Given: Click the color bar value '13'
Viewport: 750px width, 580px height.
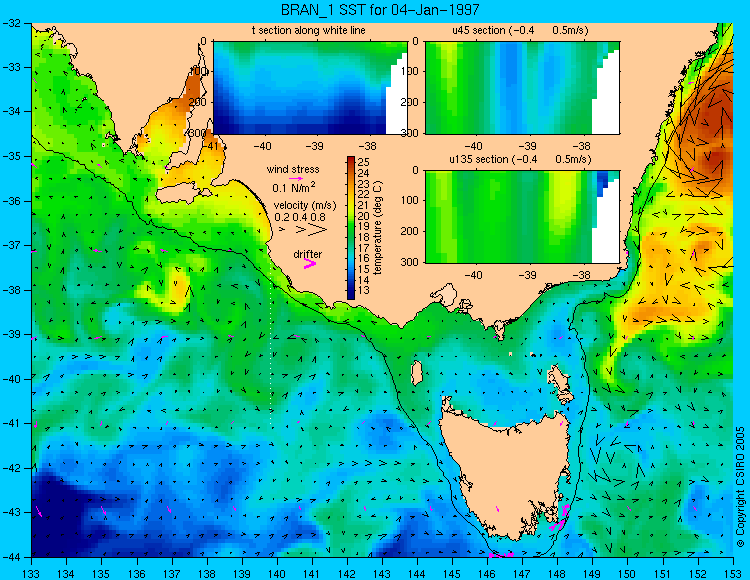Looking at the screenshot, I should (364, 290).
